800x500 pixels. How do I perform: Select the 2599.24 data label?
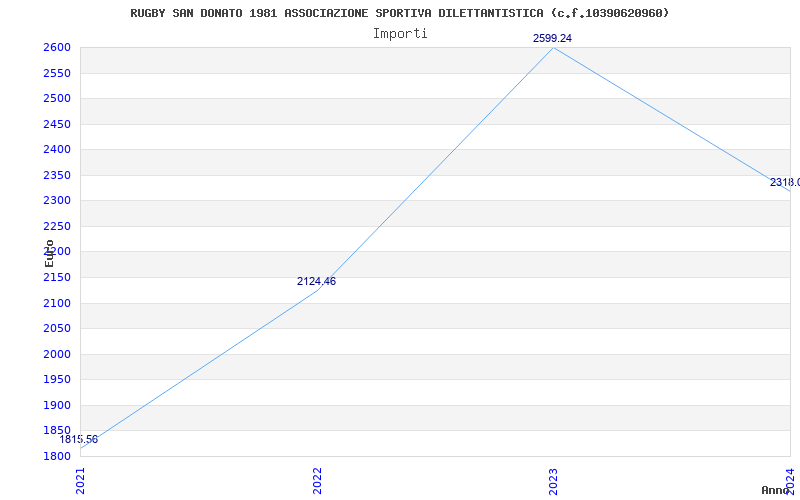(x=553, y=38)
